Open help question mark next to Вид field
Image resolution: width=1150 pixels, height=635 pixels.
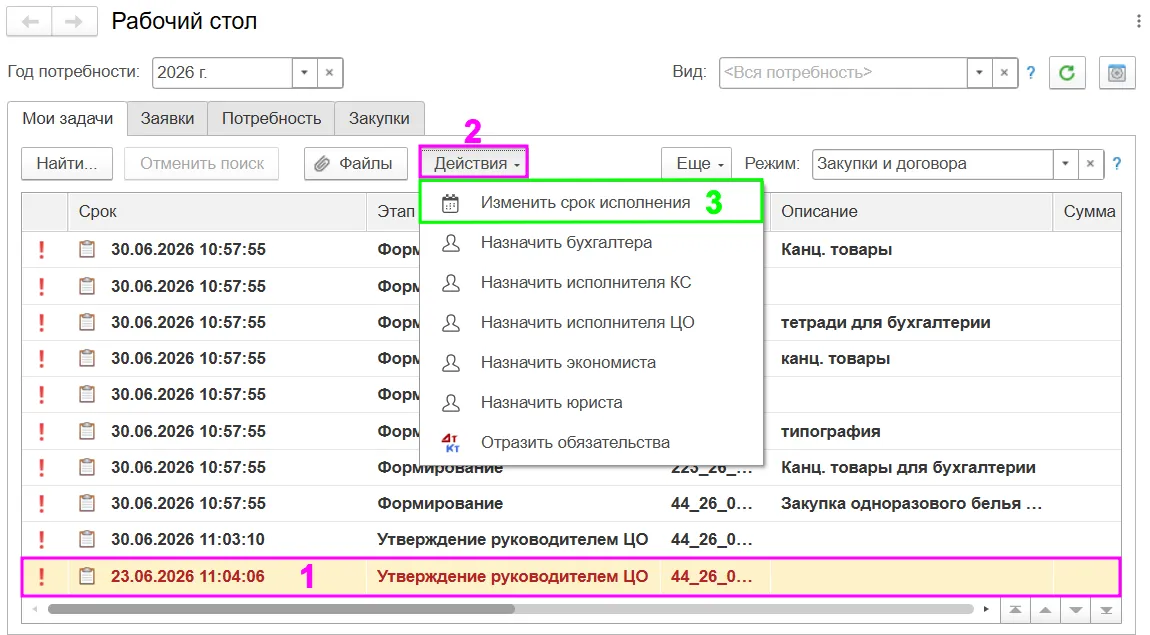point(1031,73)
